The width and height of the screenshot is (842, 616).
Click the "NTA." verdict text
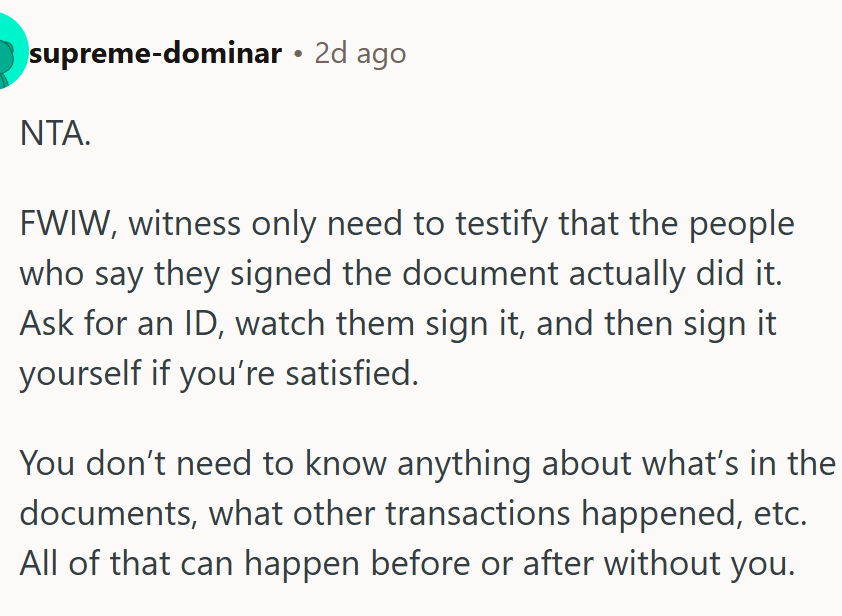point(56,136)
